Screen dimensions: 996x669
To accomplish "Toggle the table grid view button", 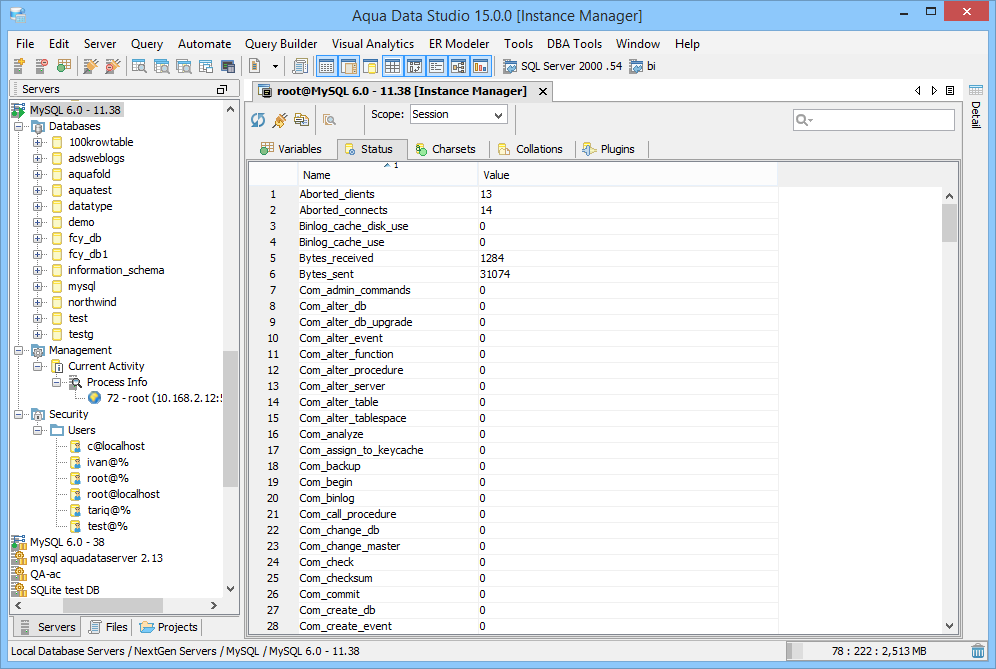I will point(393,65).
